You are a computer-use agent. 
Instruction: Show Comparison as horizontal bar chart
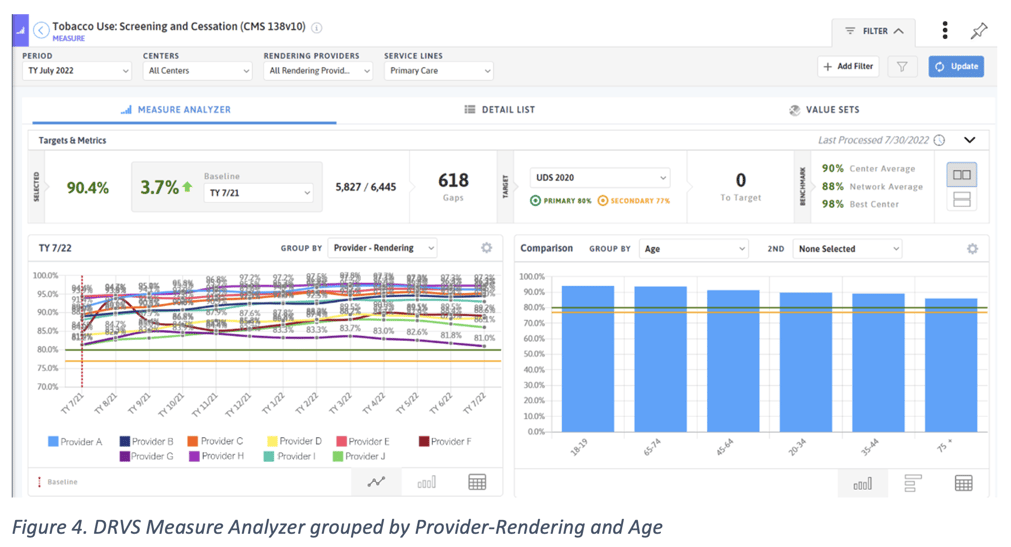coord(912,483)
